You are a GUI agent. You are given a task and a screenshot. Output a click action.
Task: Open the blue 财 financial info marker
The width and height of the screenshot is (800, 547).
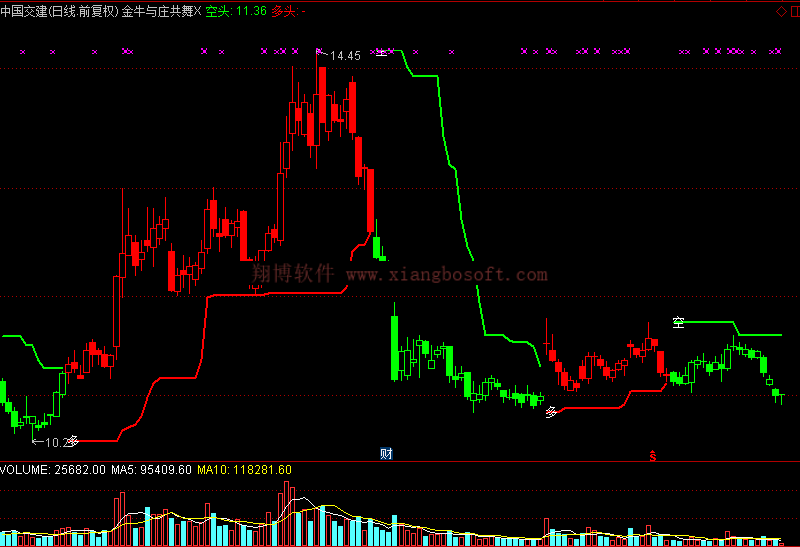[x=386, y=453]
